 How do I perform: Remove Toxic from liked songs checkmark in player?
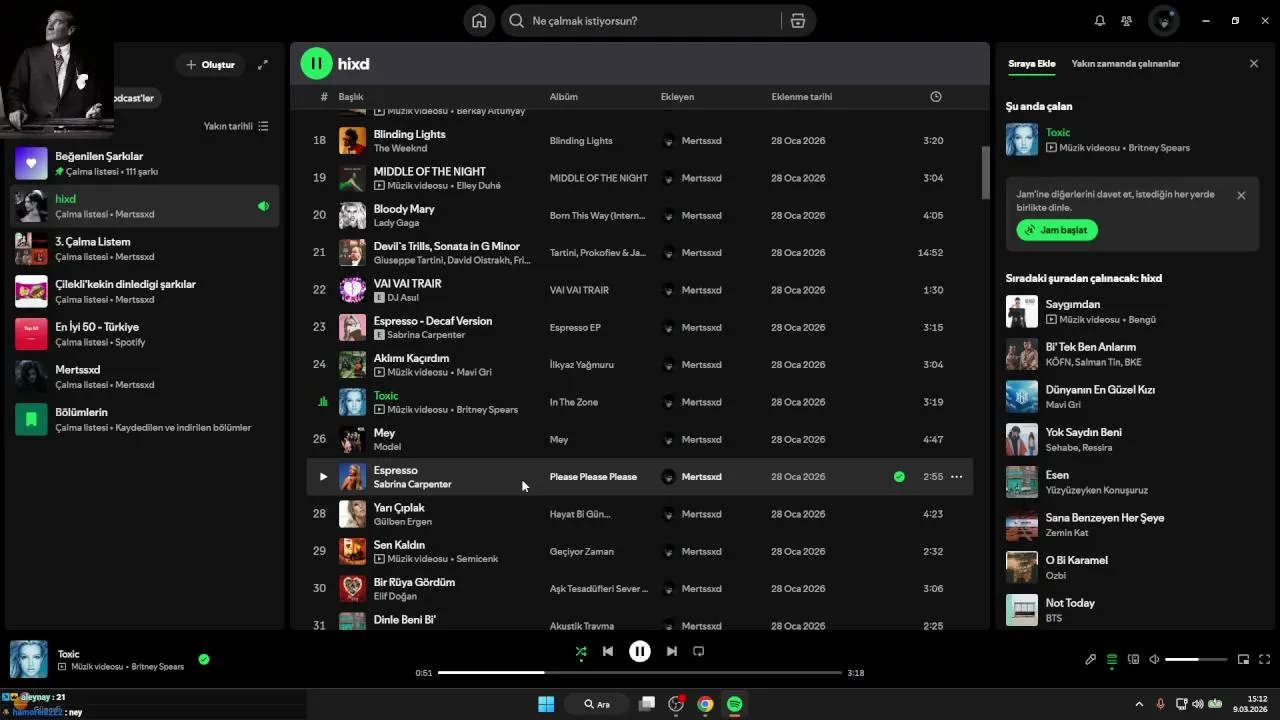click(x=204, y=659)
